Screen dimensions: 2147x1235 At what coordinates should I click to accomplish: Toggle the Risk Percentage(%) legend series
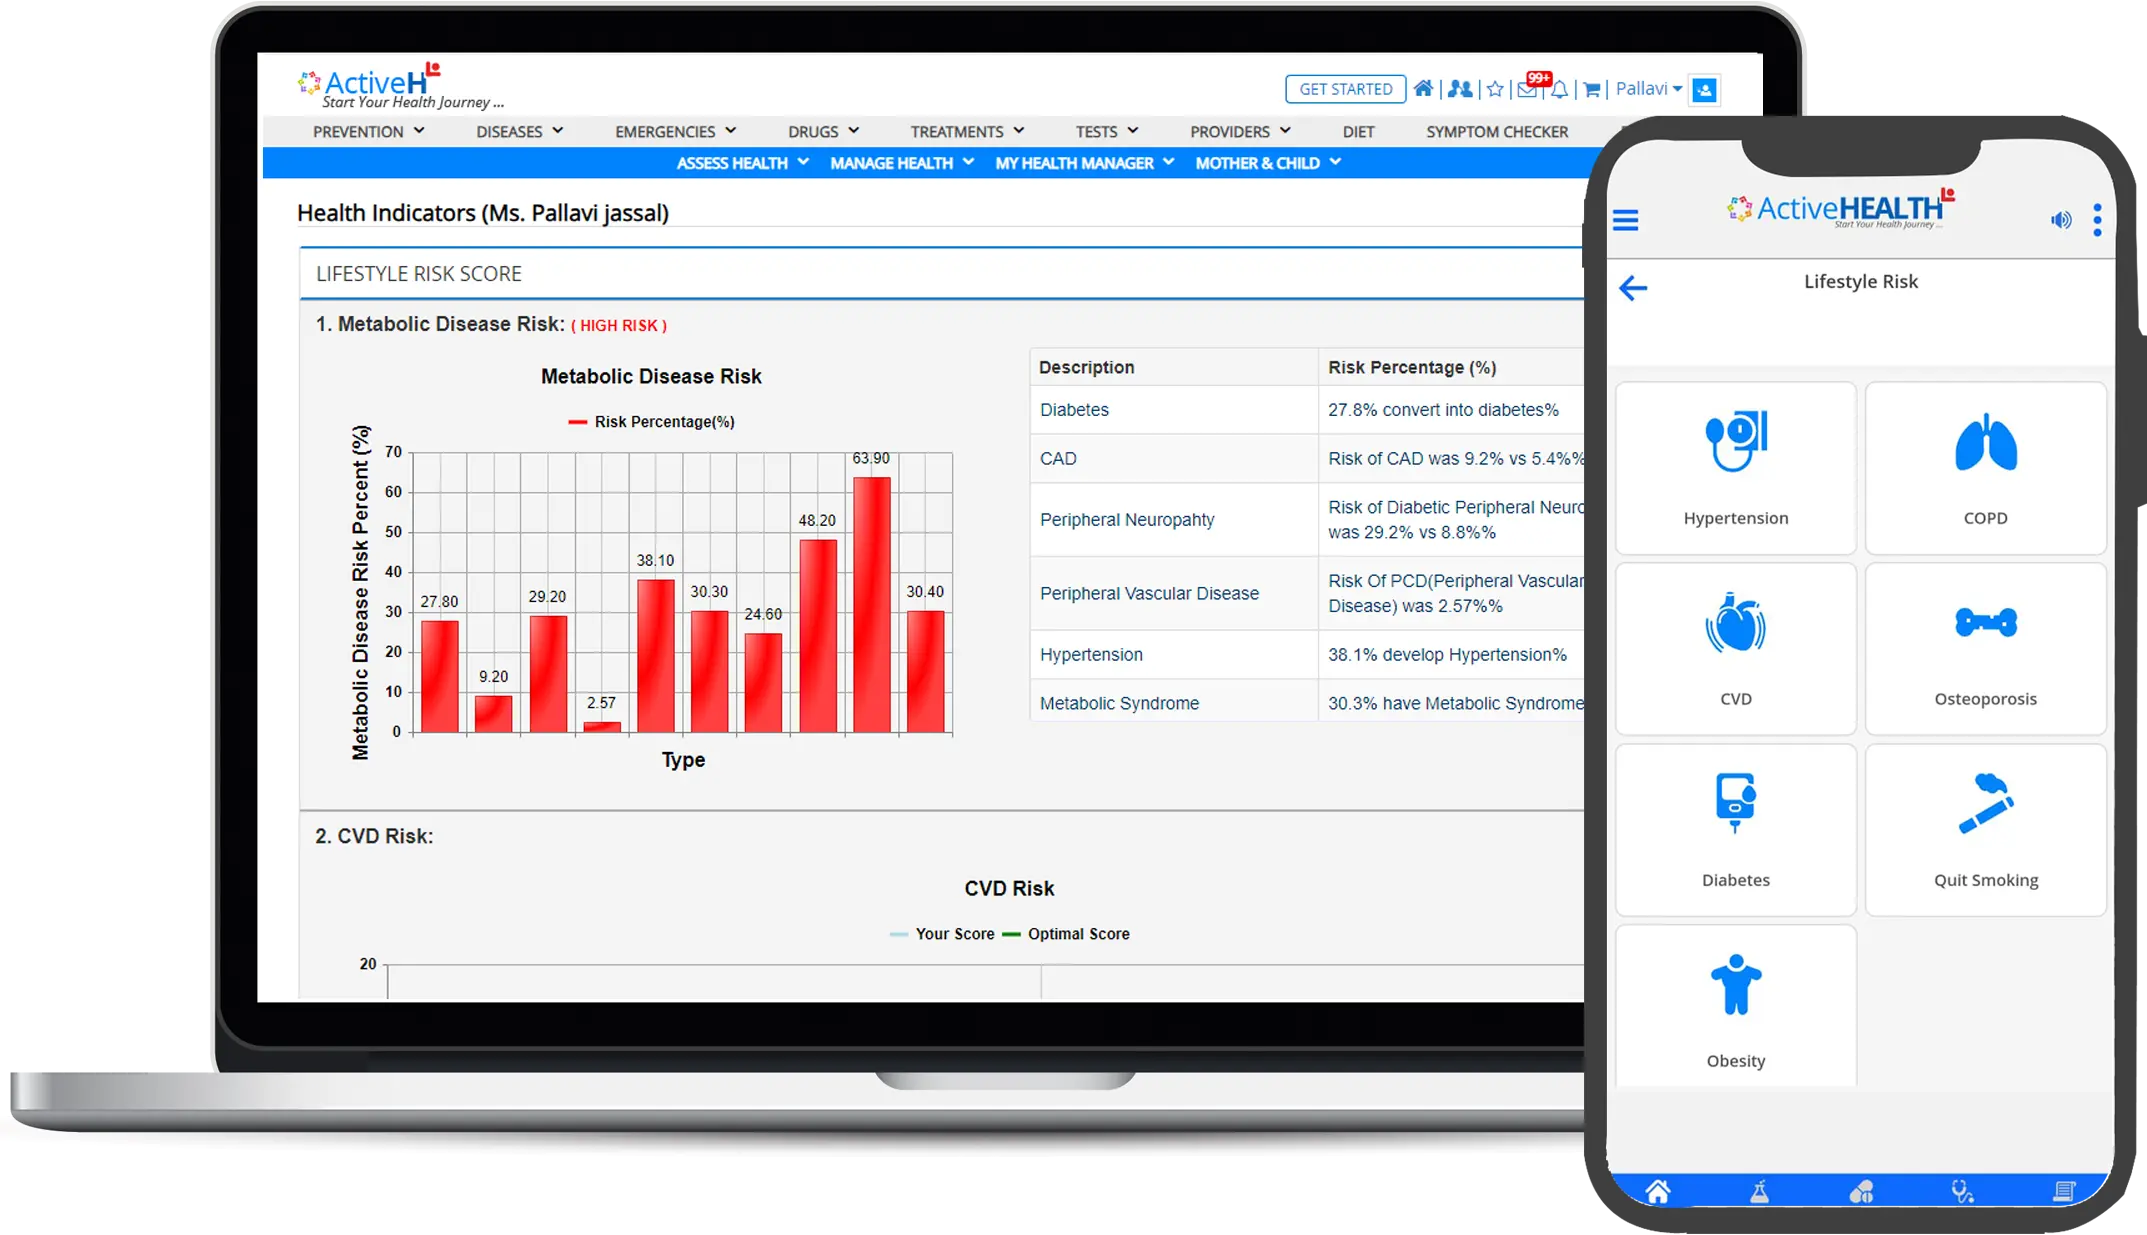[651, 422]
